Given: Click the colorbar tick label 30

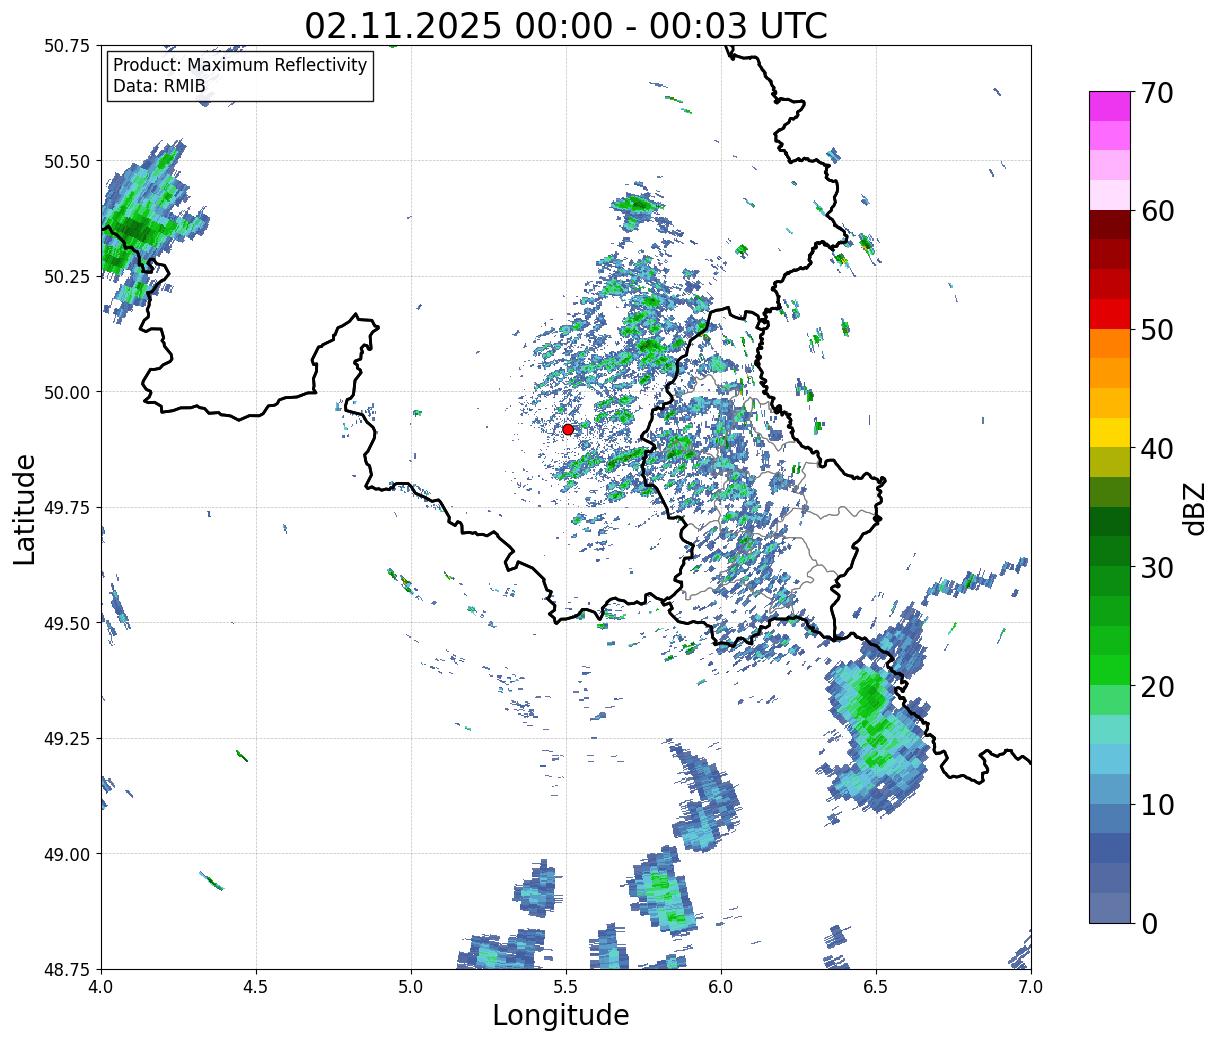Looking at the screenshot, I should point(1157,567).
